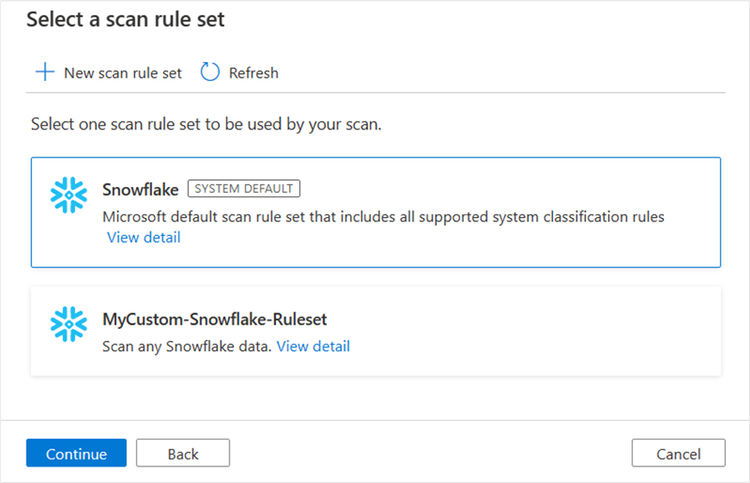
Task: Click the Select one scan rule set instruction text
Action: tap(206, 125)
